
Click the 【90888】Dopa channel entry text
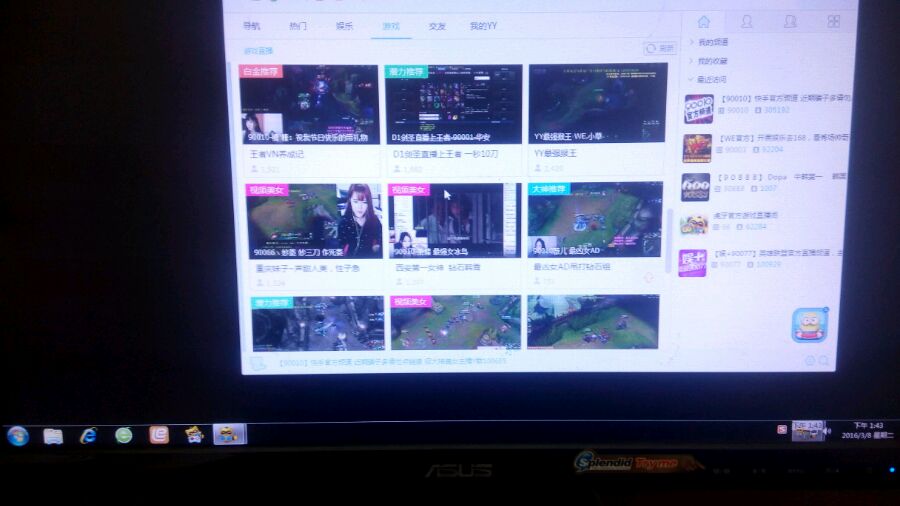(x=781, y=177)
